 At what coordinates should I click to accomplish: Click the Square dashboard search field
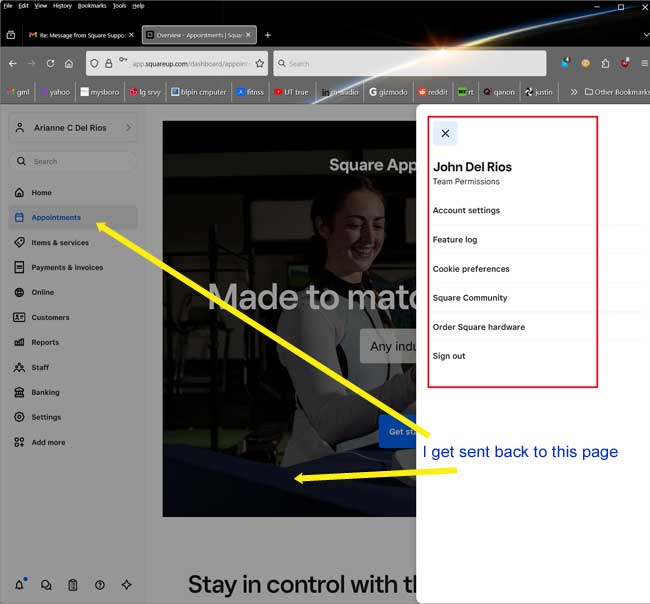pyautogui.click(x=73, y=161)
